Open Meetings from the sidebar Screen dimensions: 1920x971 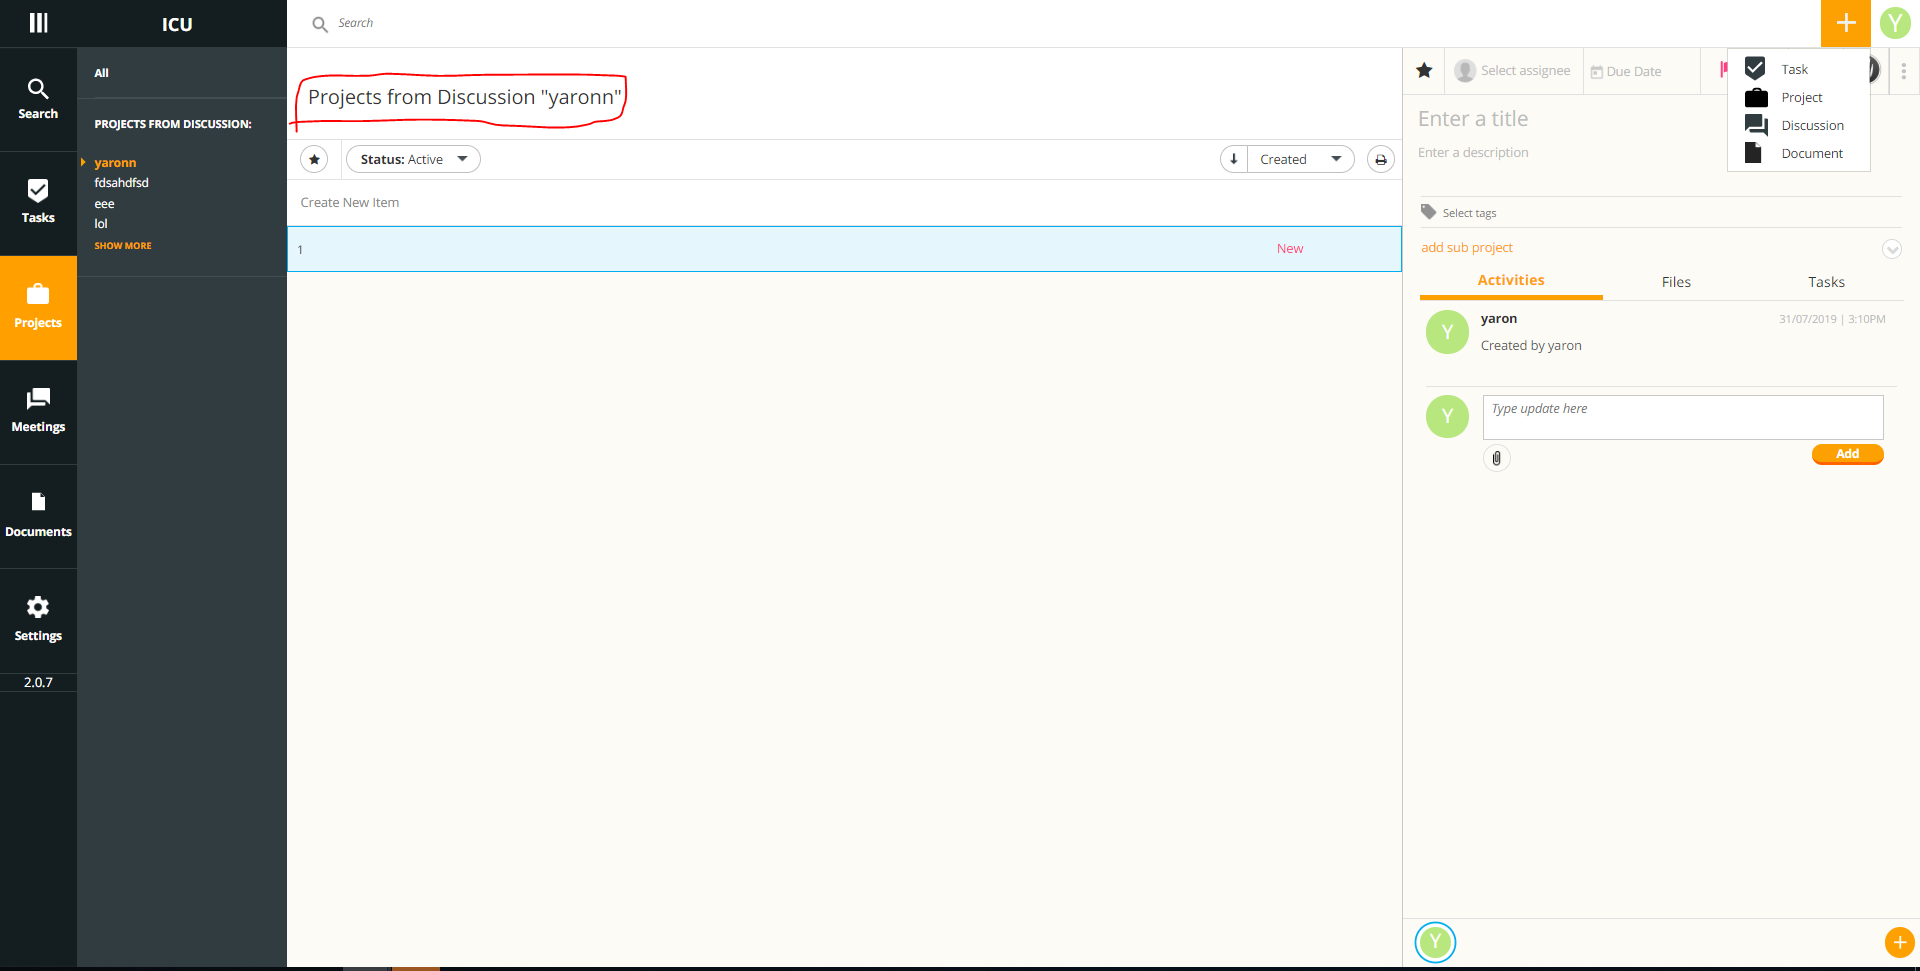tap(38, 412)
